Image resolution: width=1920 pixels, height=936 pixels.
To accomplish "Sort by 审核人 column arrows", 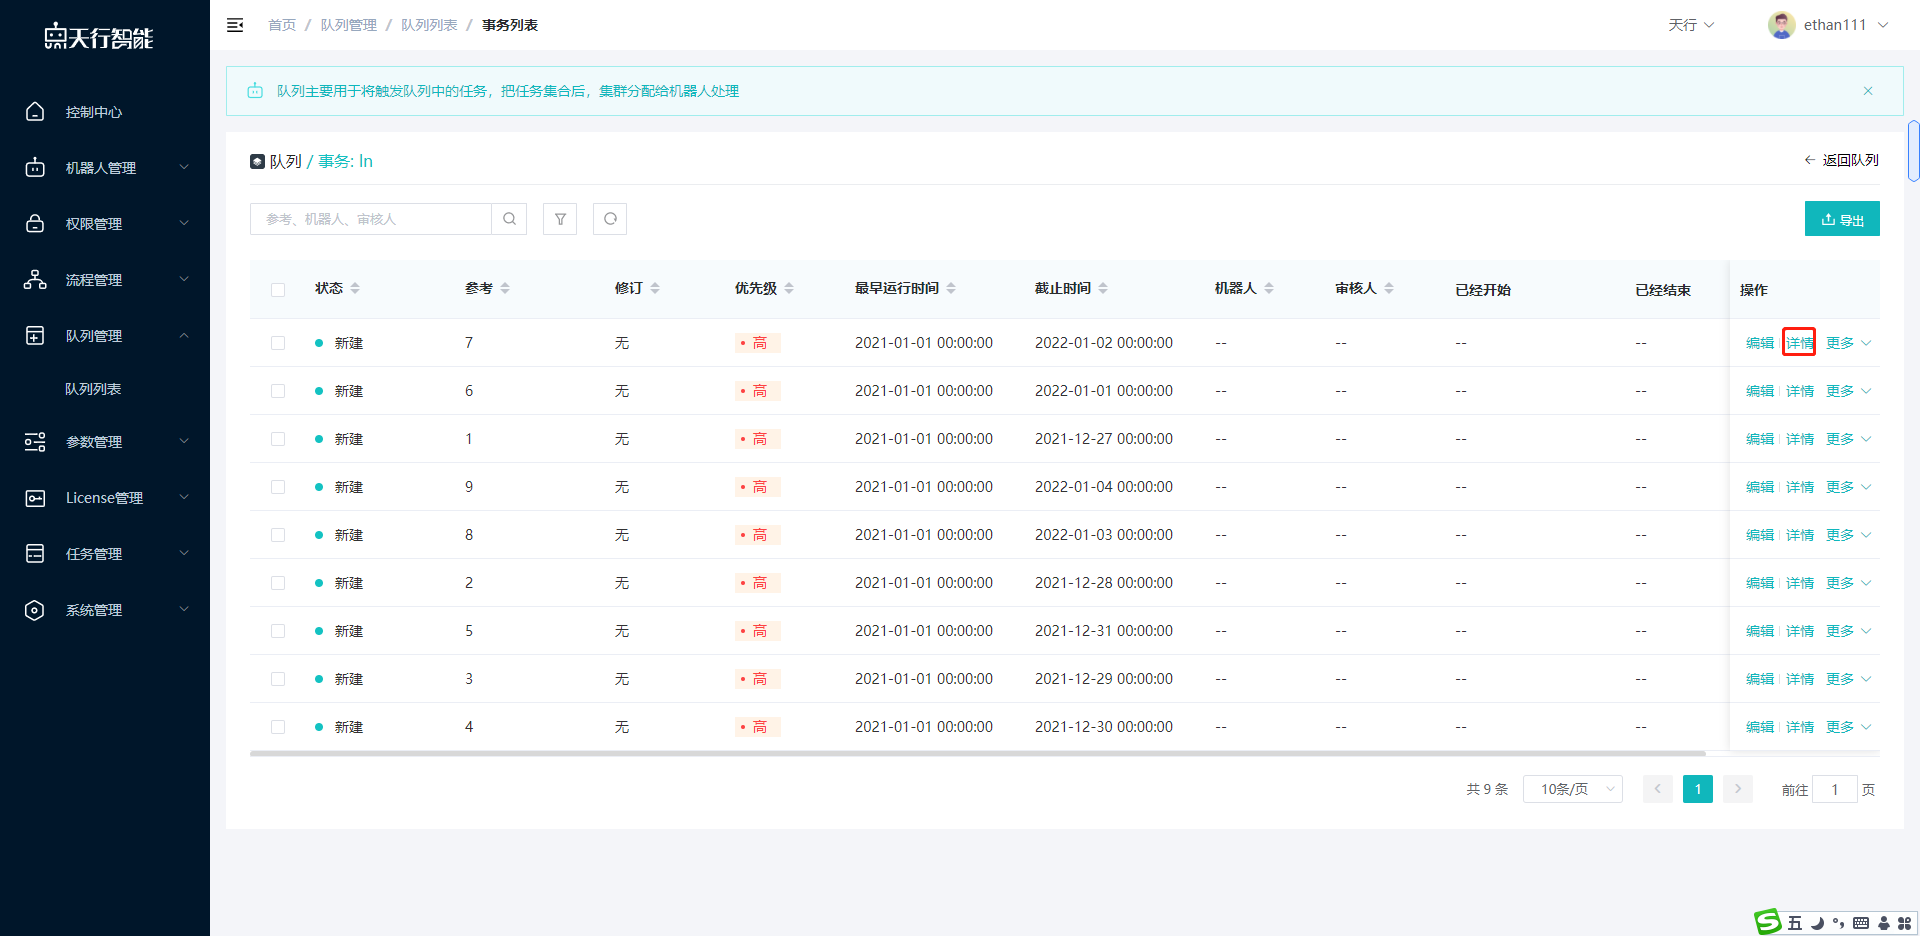I will coord(1389,289).
